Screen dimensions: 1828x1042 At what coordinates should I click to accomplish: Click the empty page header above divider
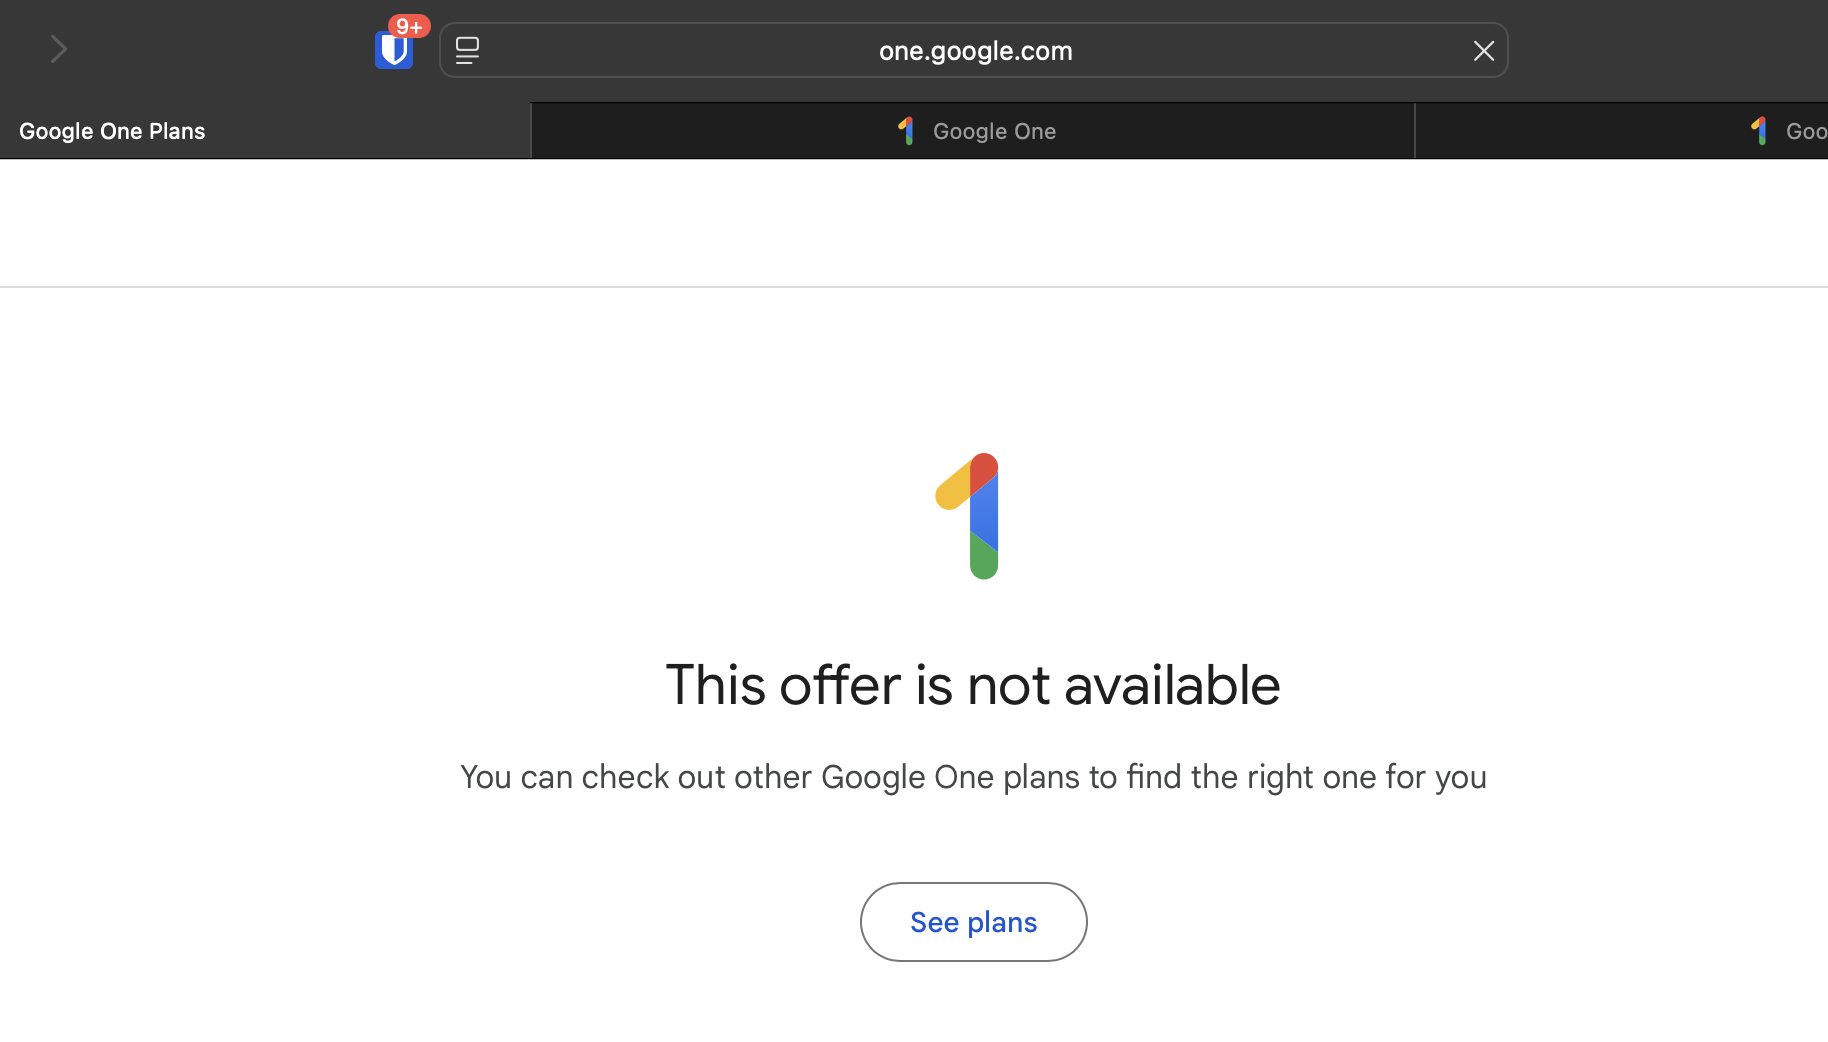pos(914,223)
